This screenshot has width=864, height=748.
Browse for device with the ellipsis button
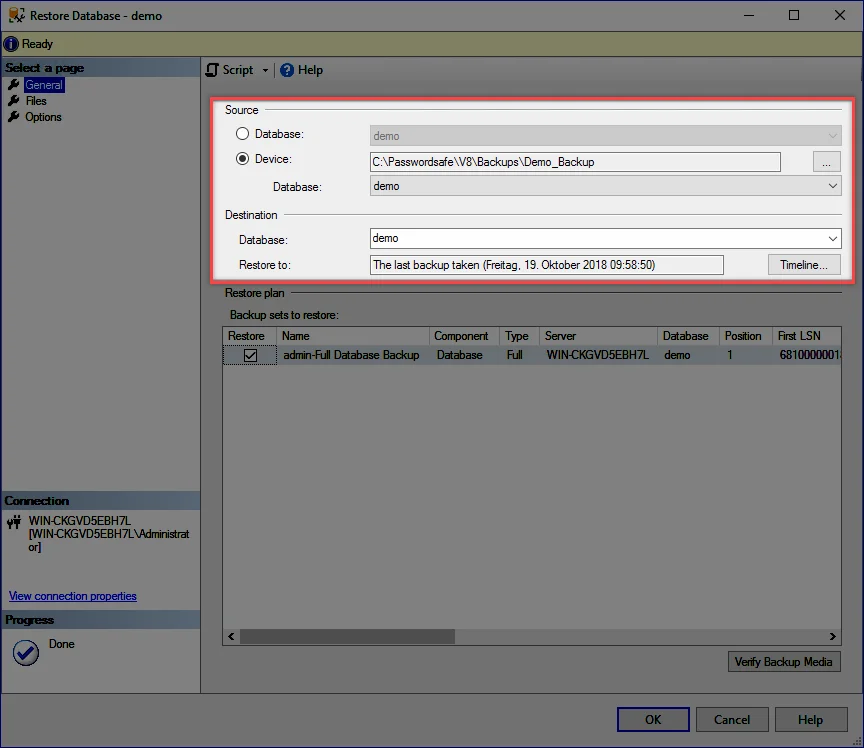tap(827, 162)
